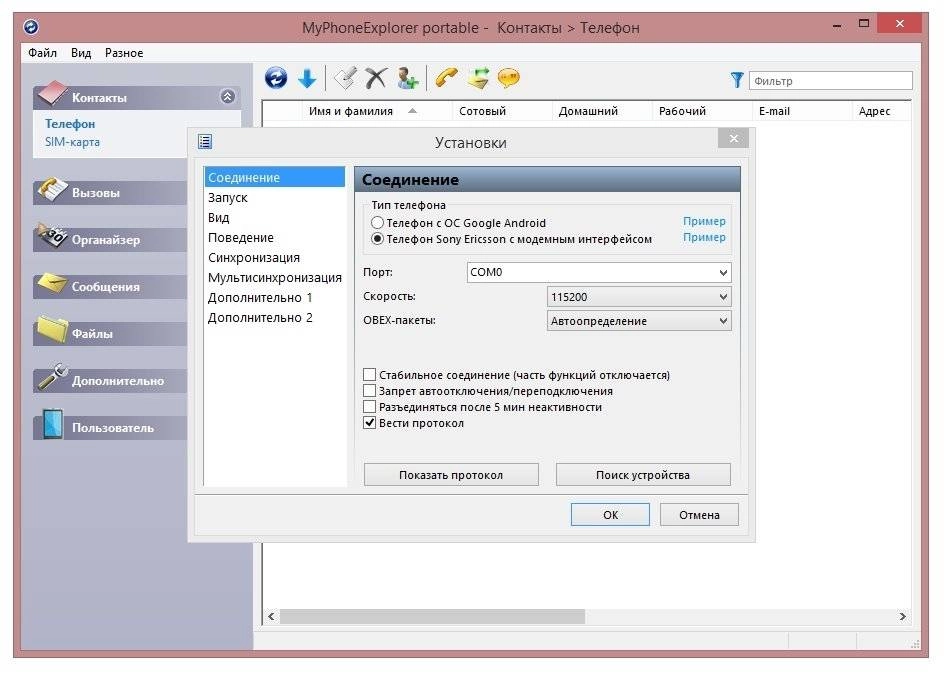Open the Разное menu
This screenshot has height=677, width=946.
(124, 52)
